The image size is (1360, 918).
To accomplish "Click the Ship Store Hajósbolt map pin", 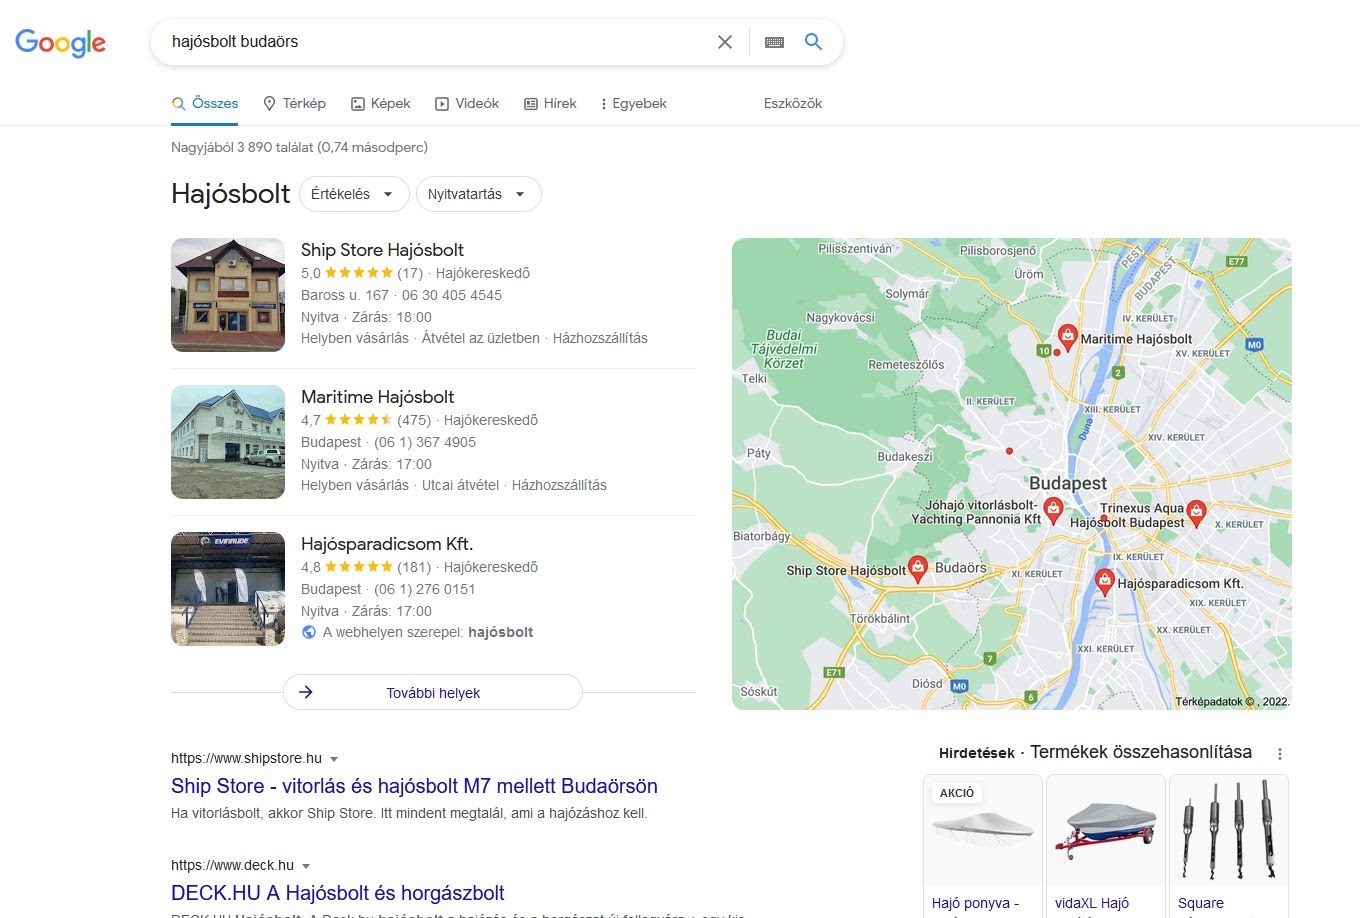I will click(917, 567).
